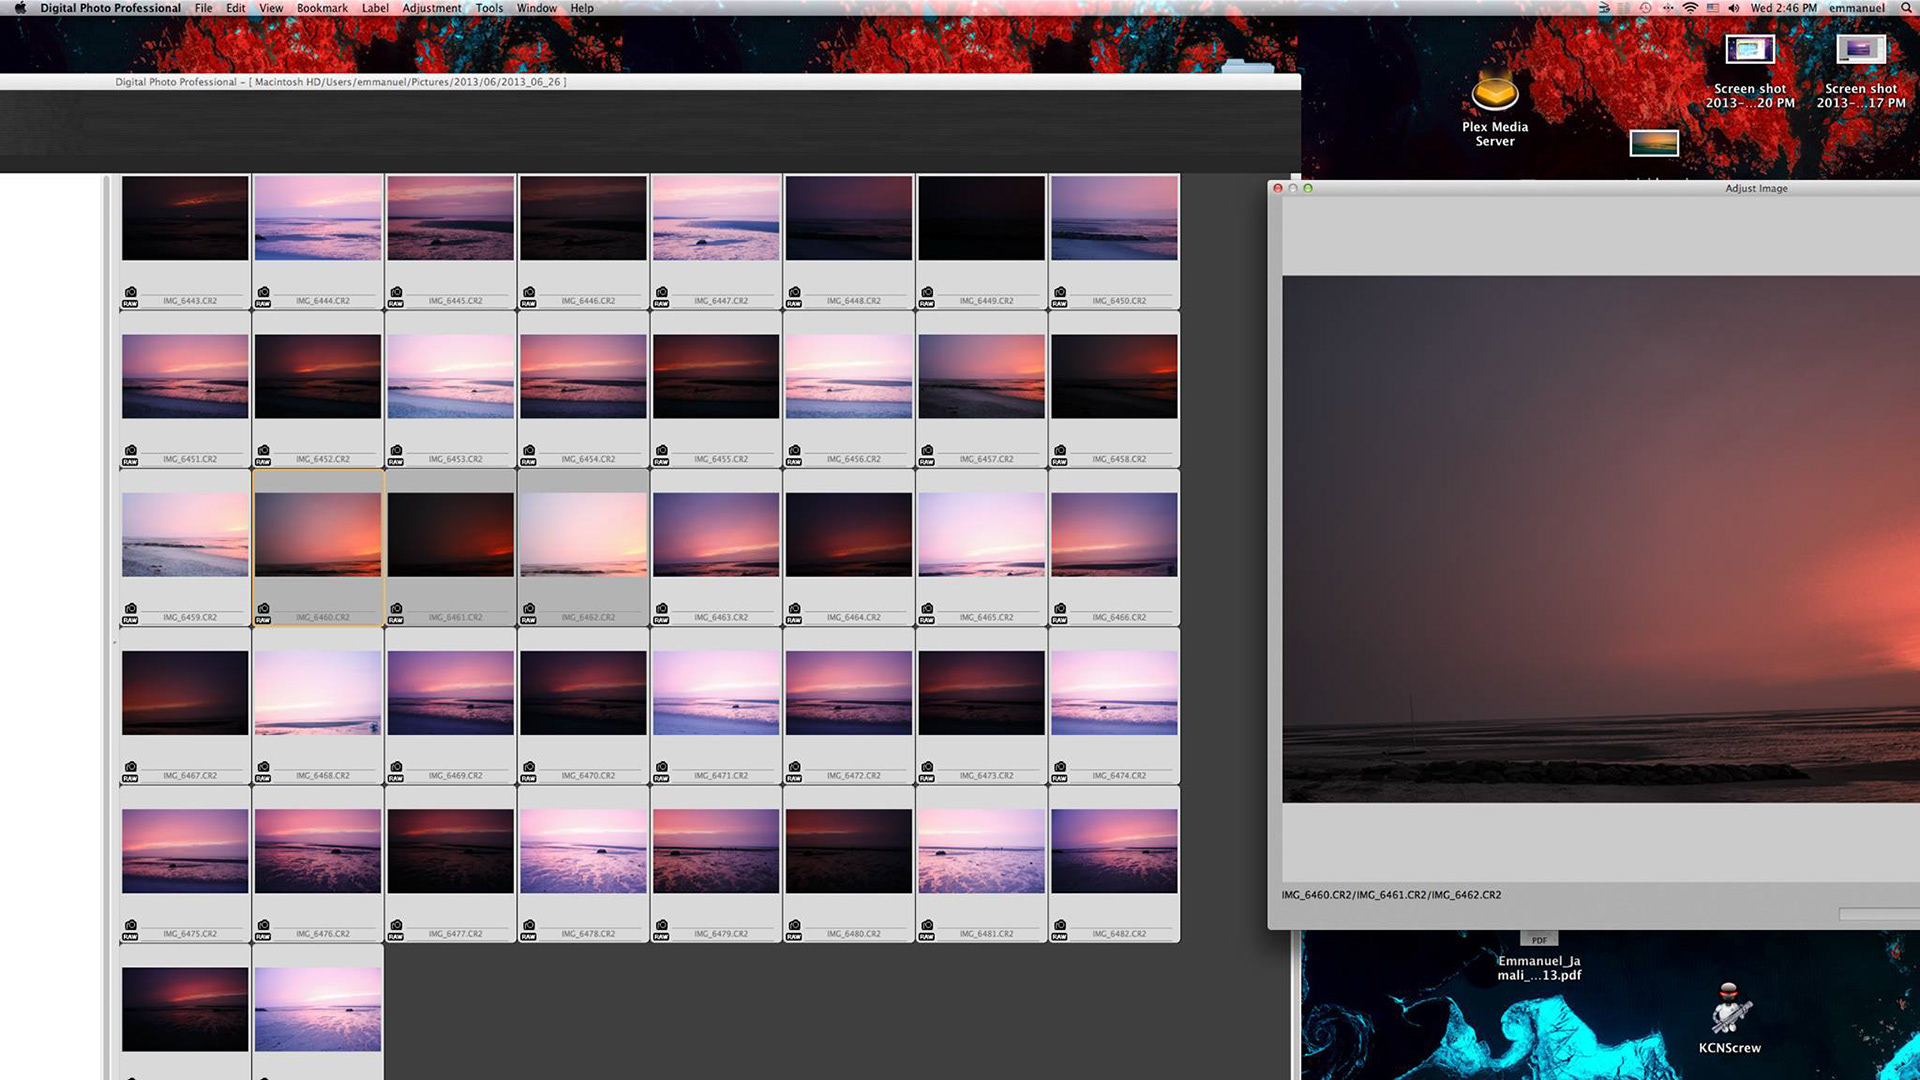Click the Apple logo menu
Image resolution: width=1920 pixels, height=1080 pixels.
19,8
